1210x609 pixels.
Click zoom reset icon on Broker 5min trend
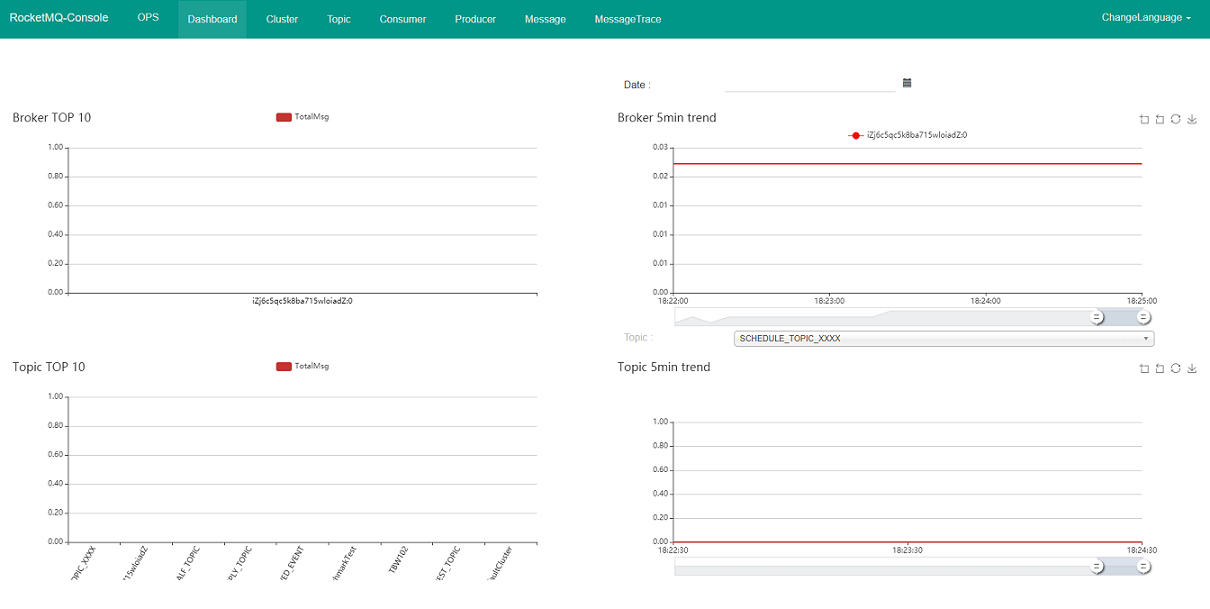[x=1160, y=119]
